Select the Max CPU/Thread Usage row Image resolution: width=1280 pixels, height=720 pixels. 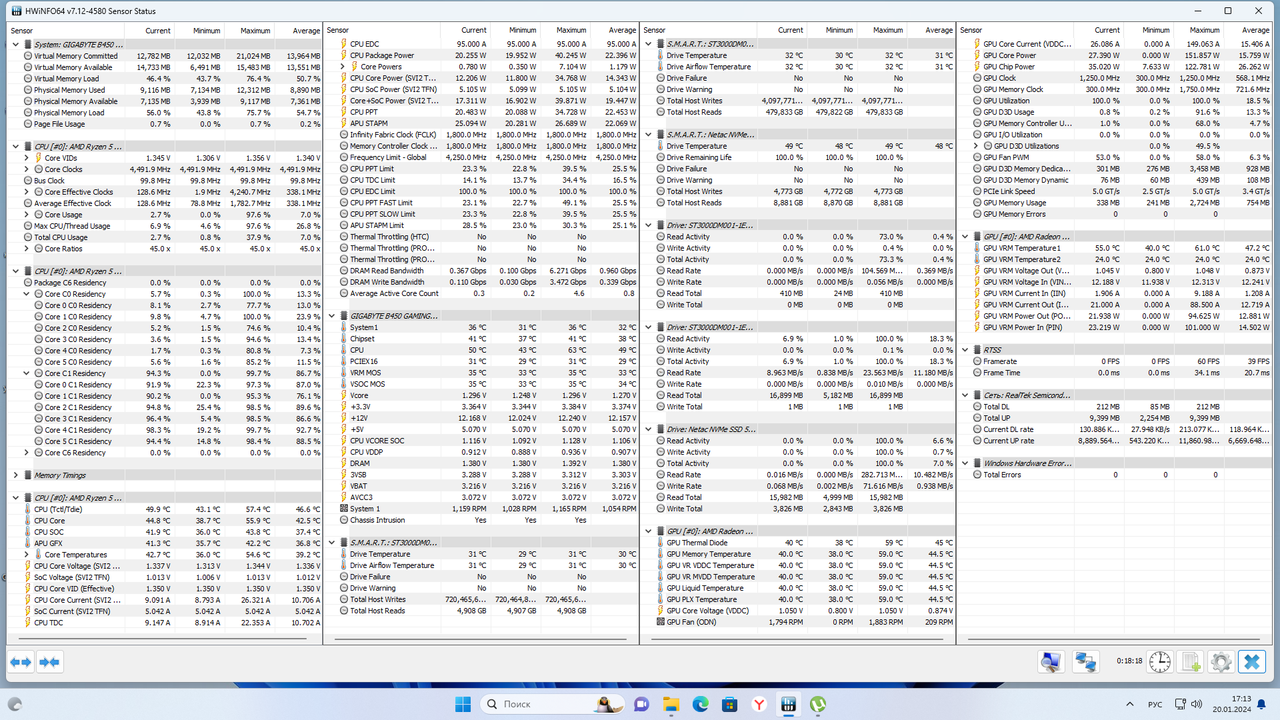pyautogui.click(x=165, y=226)
